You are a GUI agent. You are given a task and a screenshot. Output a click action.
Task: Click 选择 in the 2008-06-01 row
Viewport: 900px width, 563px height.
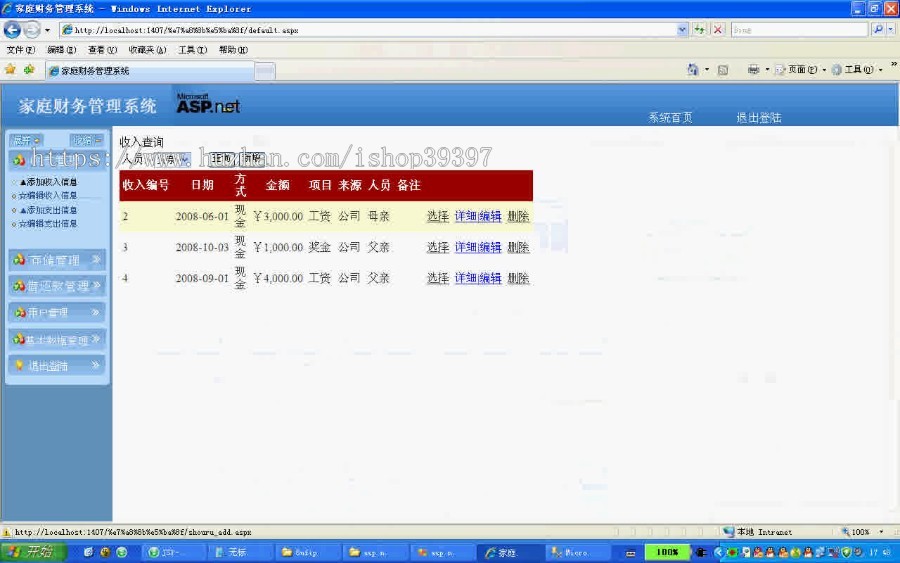point(437,216)
